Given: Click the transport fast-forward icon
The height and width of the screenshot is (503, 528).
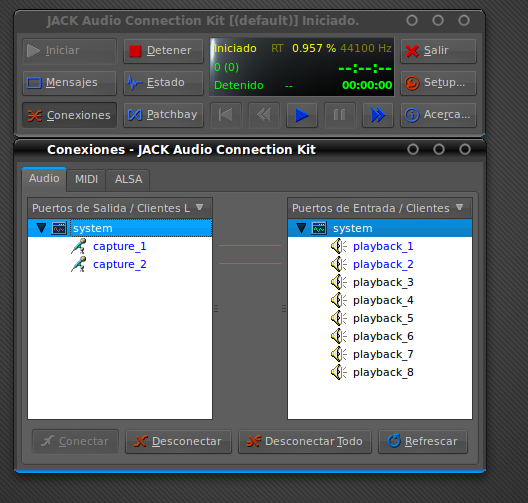Looking at the screenshot, I should pos(377,115).
